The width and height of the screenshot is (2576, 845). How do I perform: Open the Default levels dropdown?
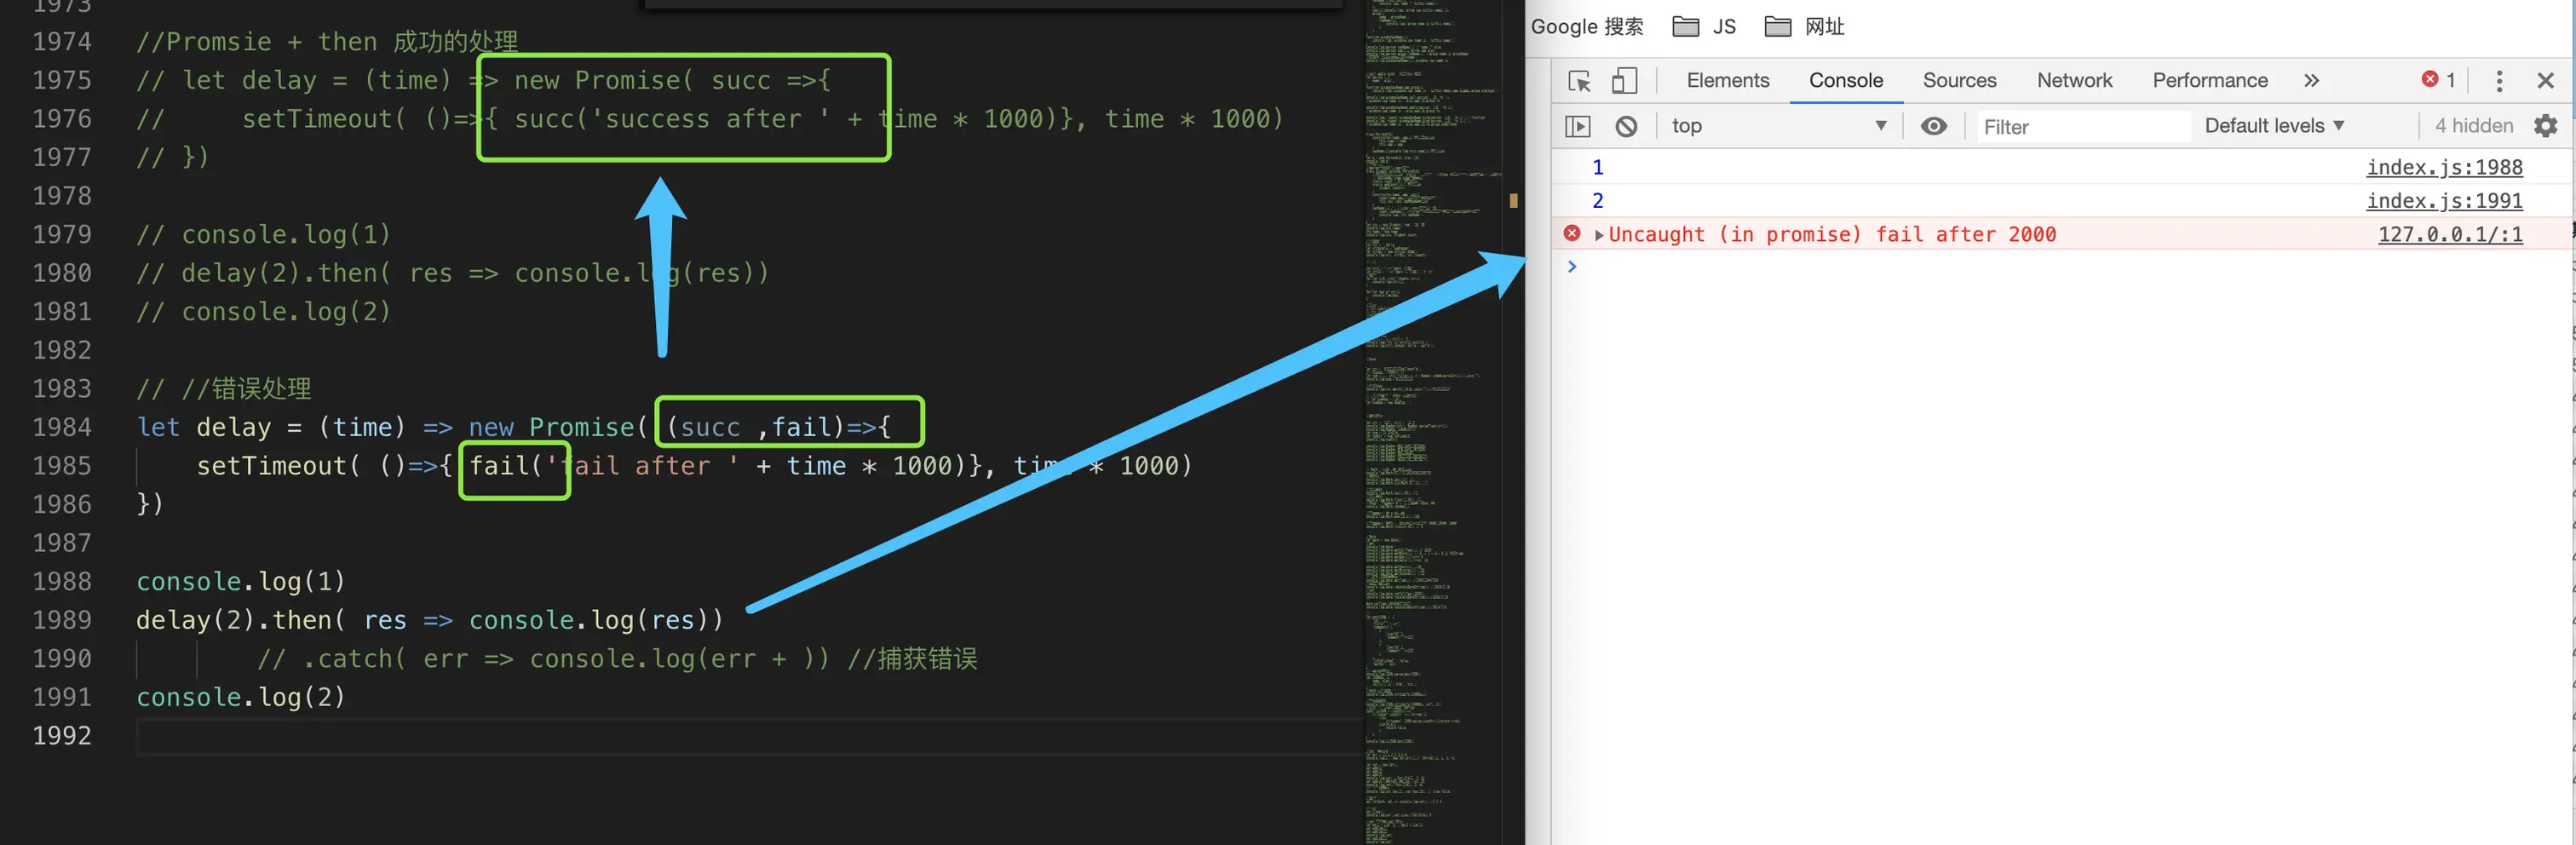click(2274, 126)
